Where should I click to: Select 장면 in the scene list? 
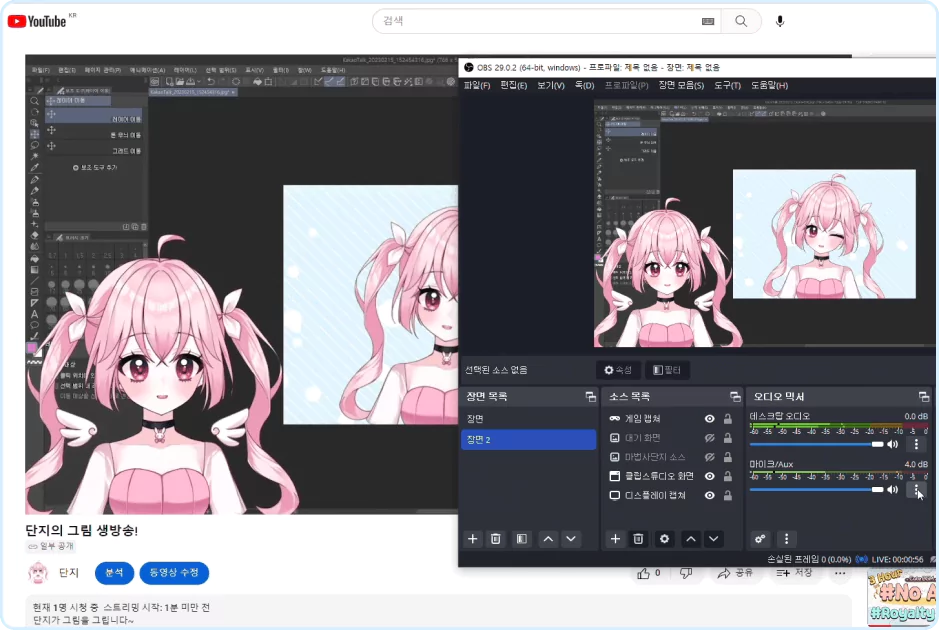(x=529, y=419)
